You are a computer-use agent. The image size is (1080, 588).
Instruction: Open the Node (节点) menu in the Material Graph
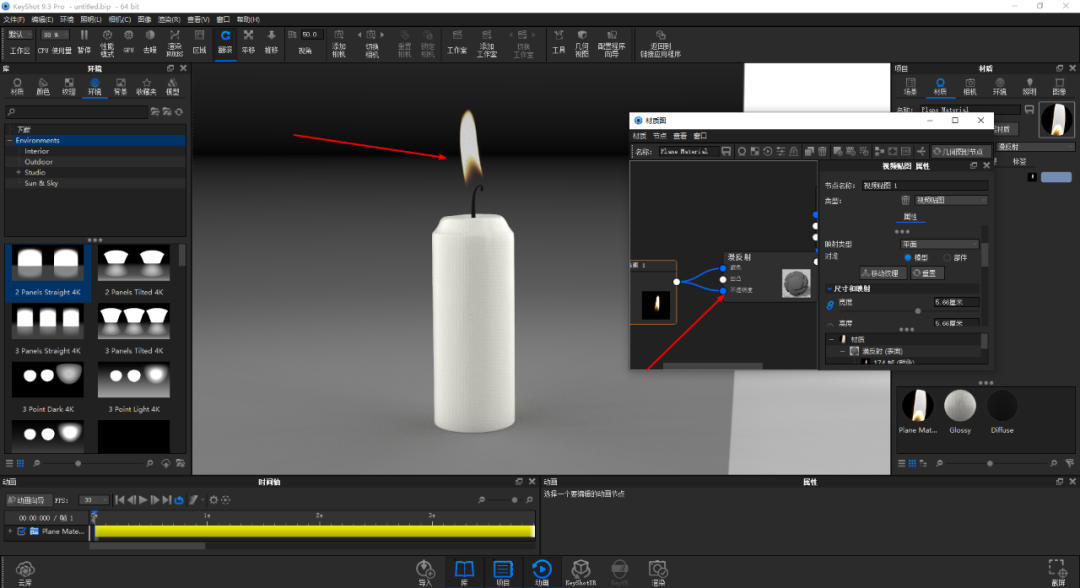[x=660, y=136]
